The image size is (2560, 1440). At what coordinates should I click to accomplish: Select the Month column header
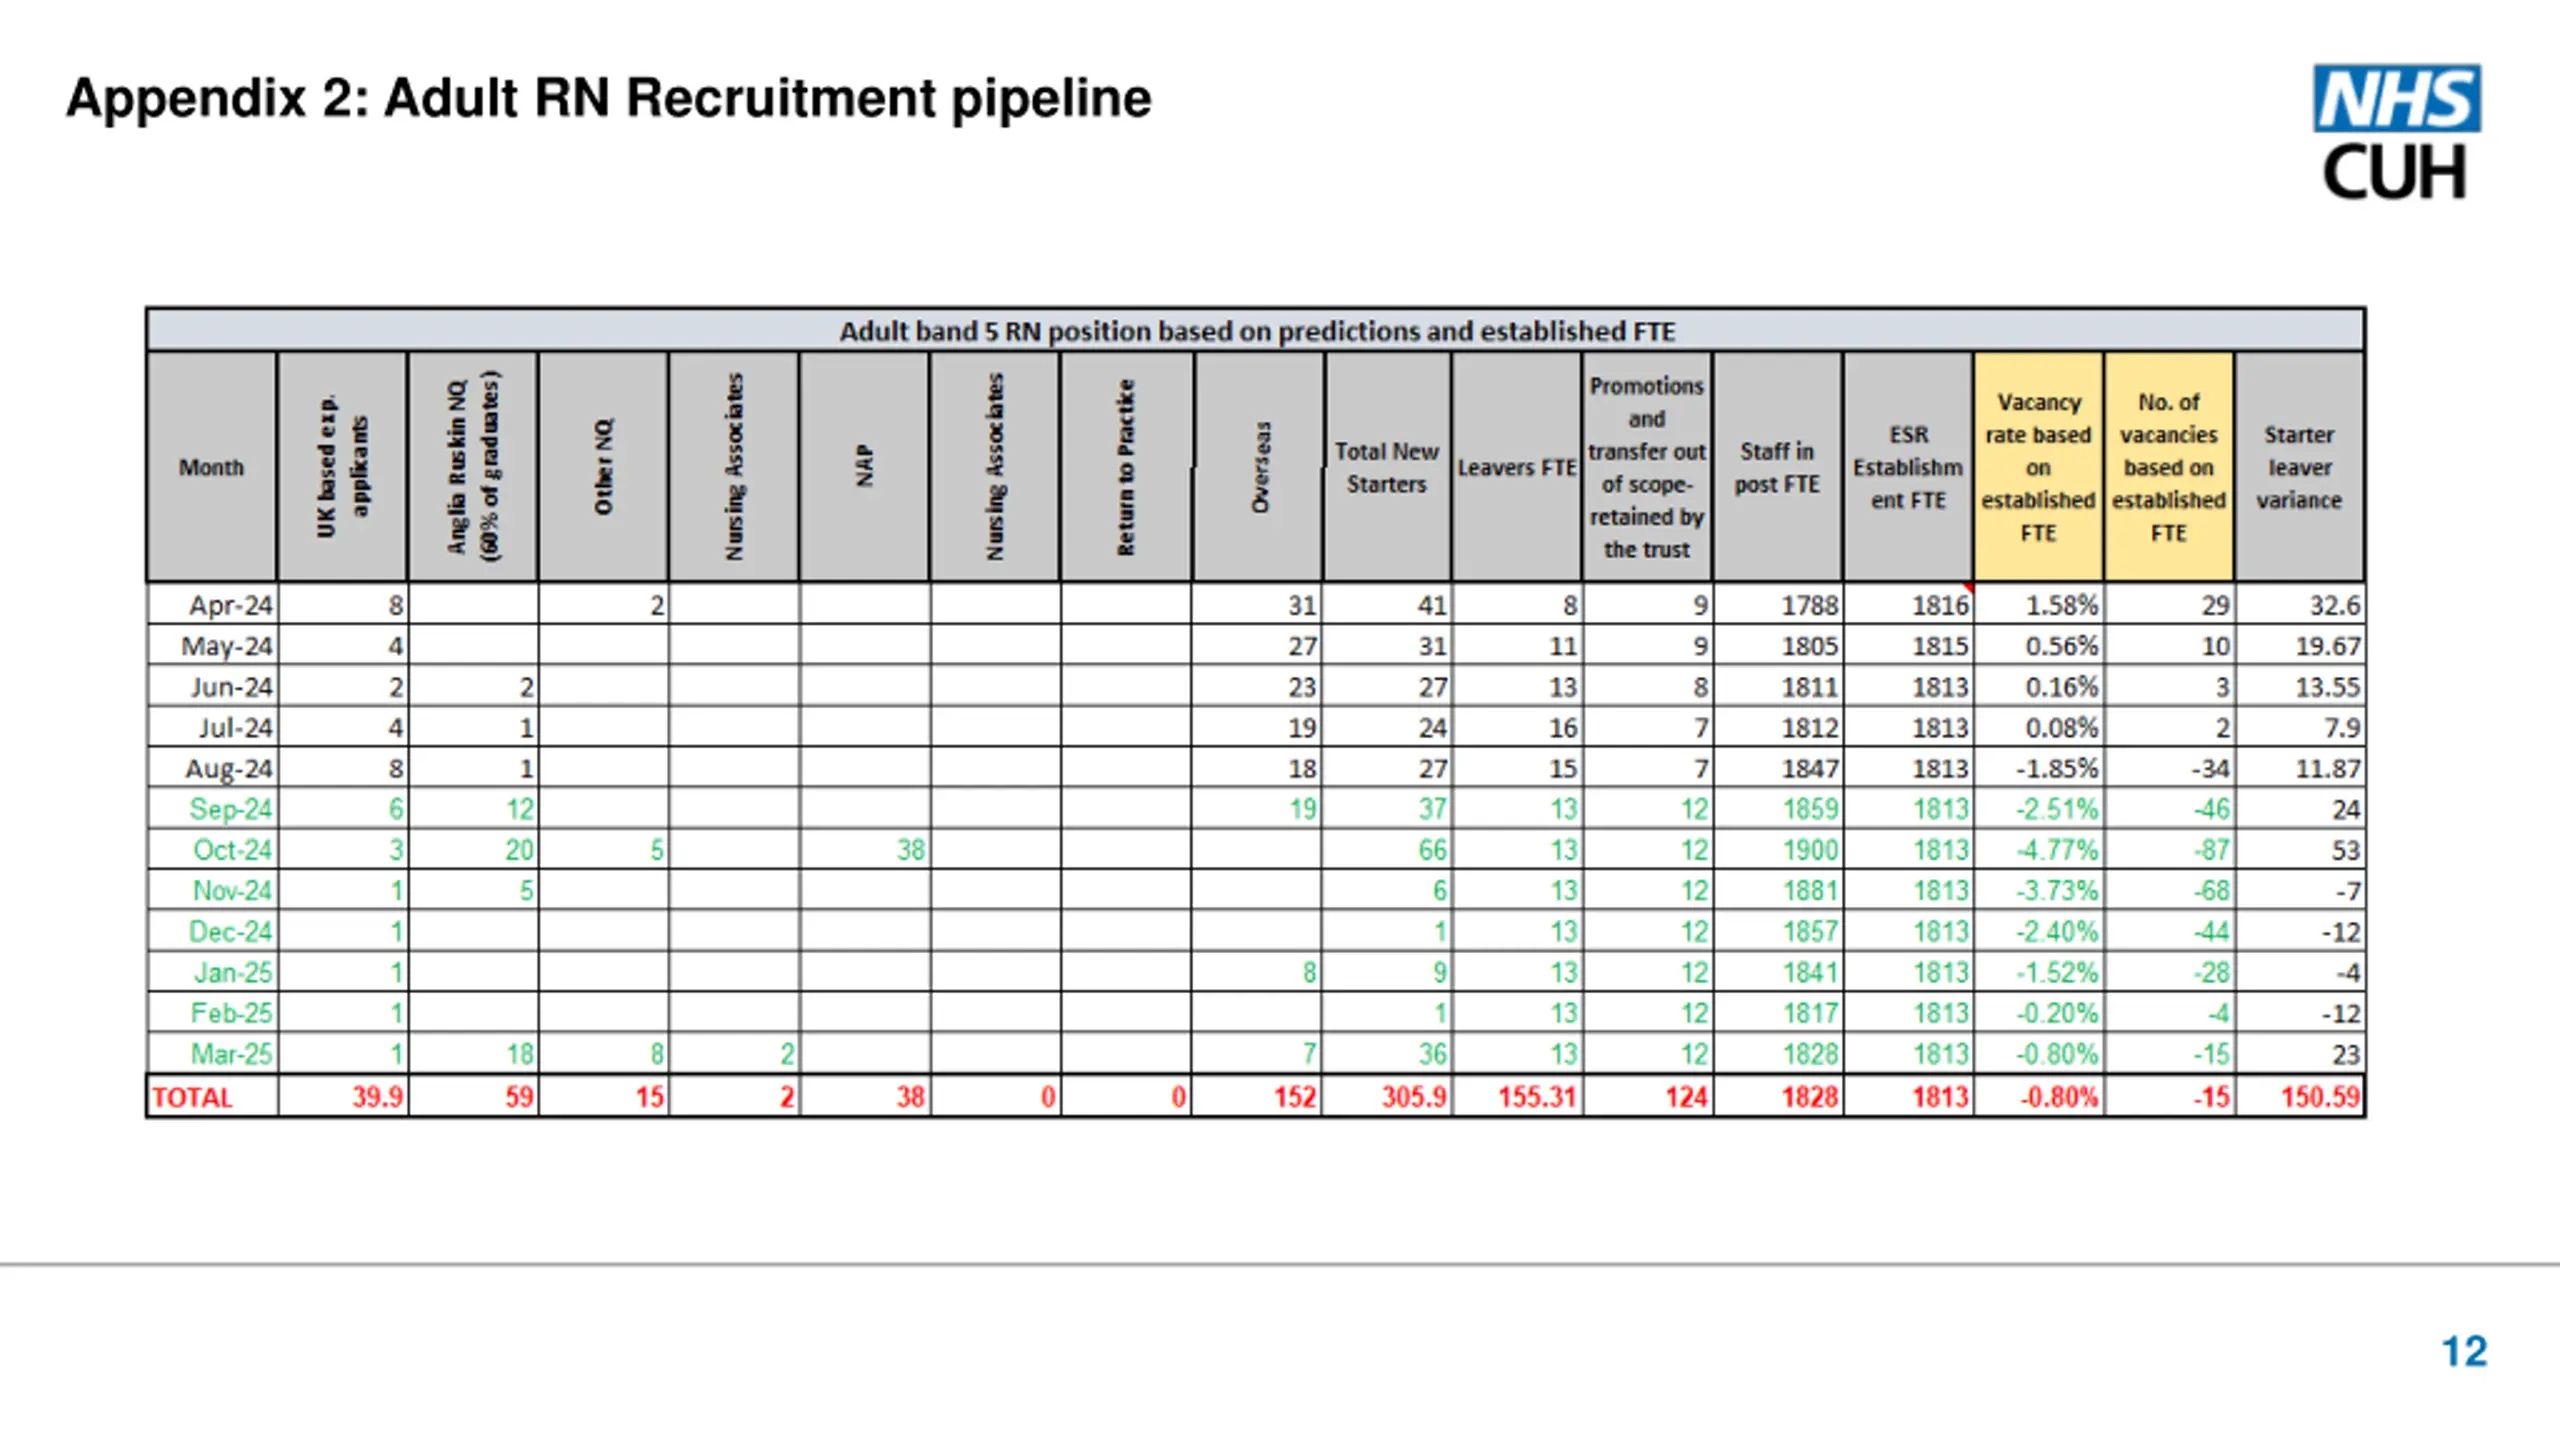coord(211,467)
